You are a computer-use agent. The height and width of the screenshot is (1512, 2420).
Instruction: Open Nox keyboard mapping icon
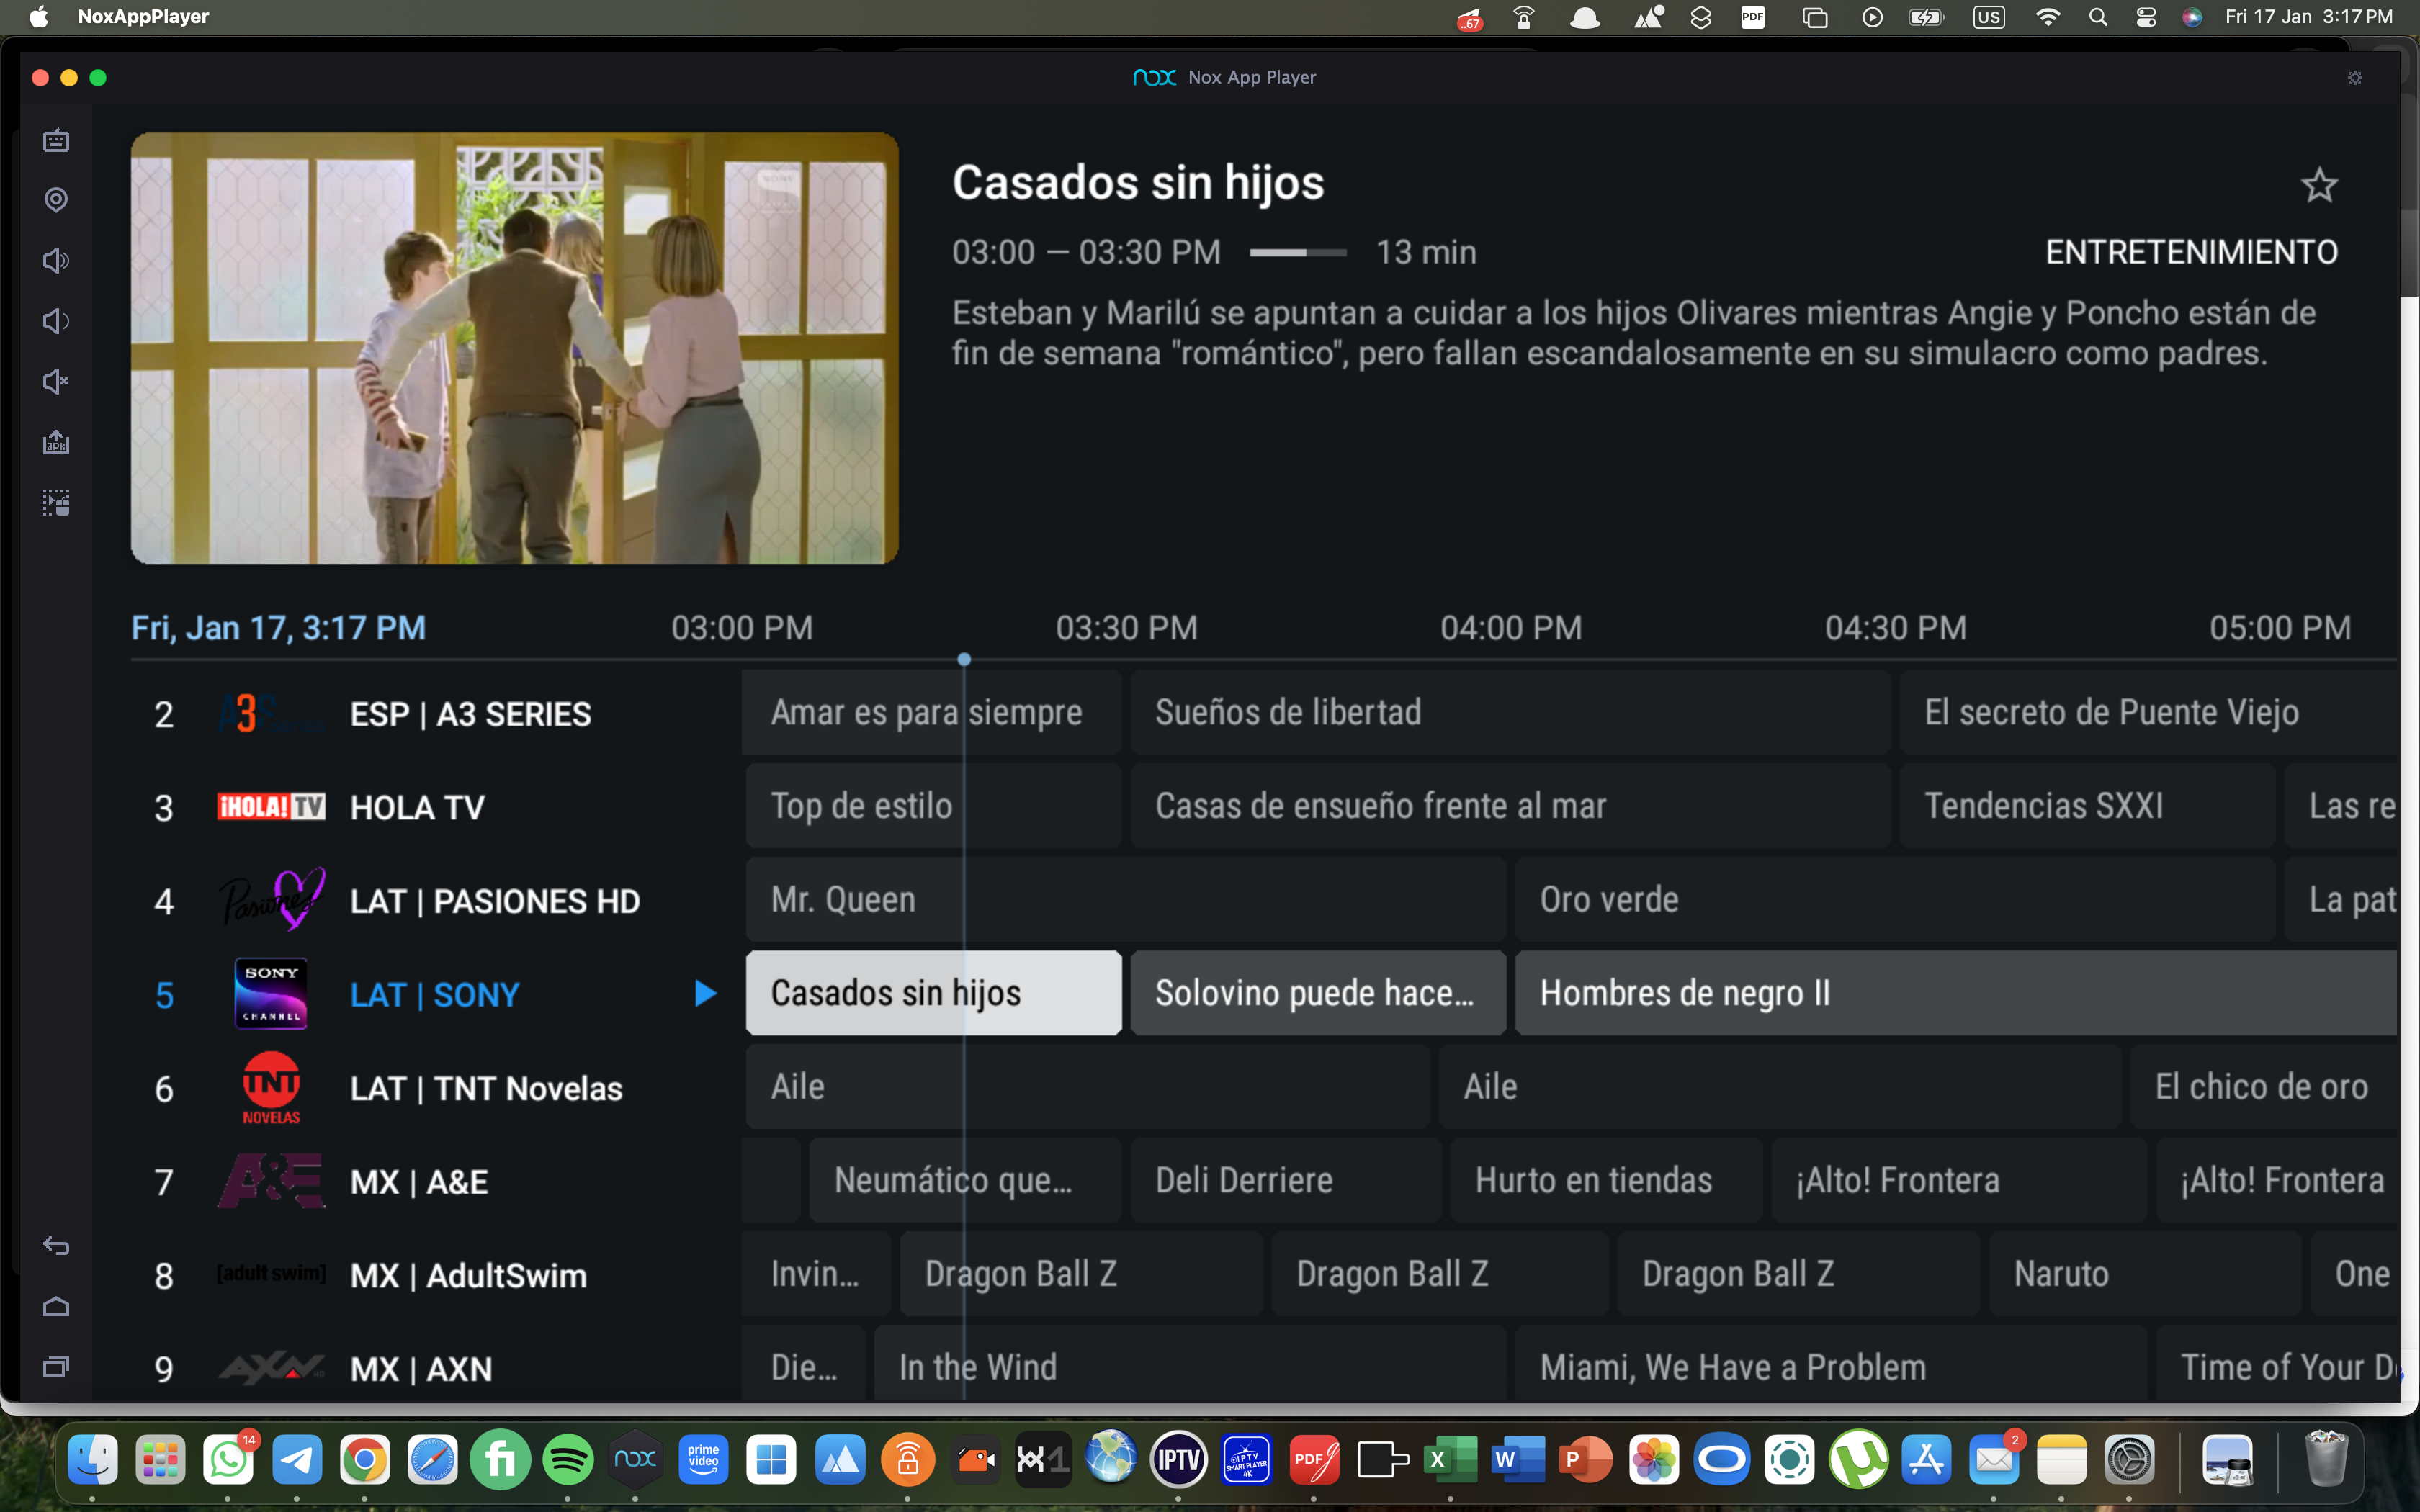tap(56, 140)
